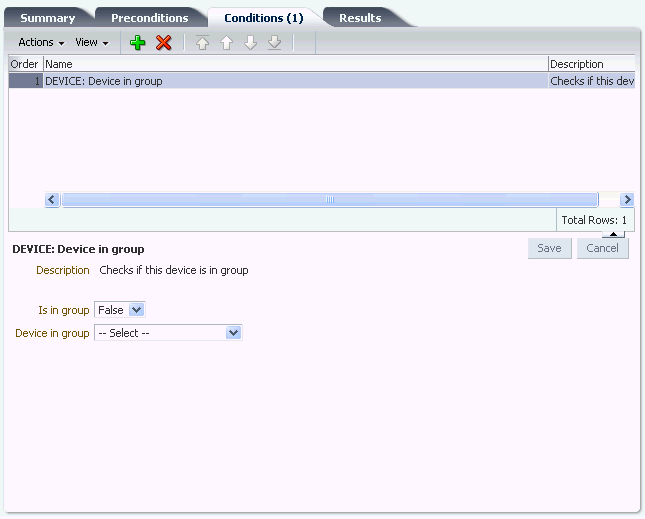Open the Device in group select list

(x=168, y=333)
